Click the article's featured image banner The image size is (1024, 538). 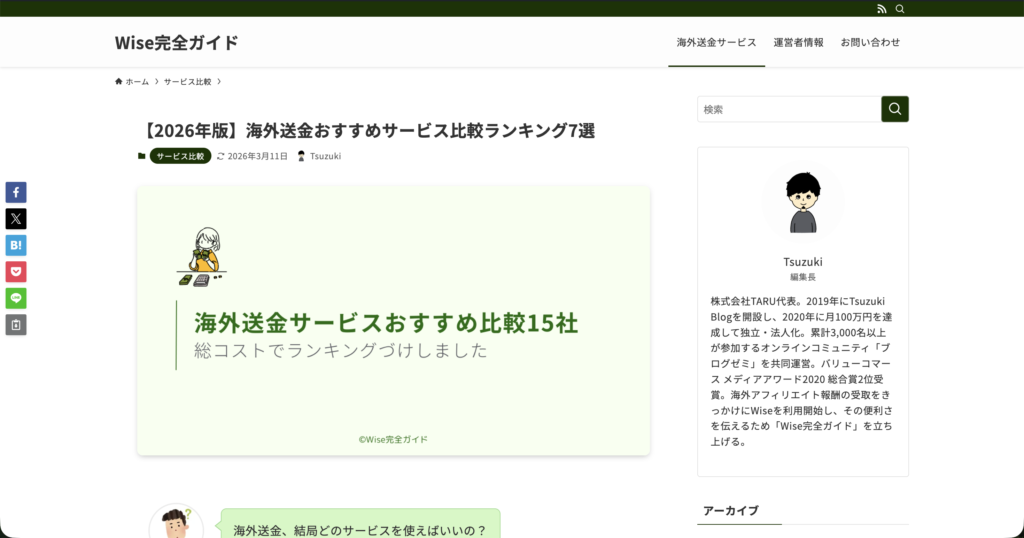tap(393, 321)
